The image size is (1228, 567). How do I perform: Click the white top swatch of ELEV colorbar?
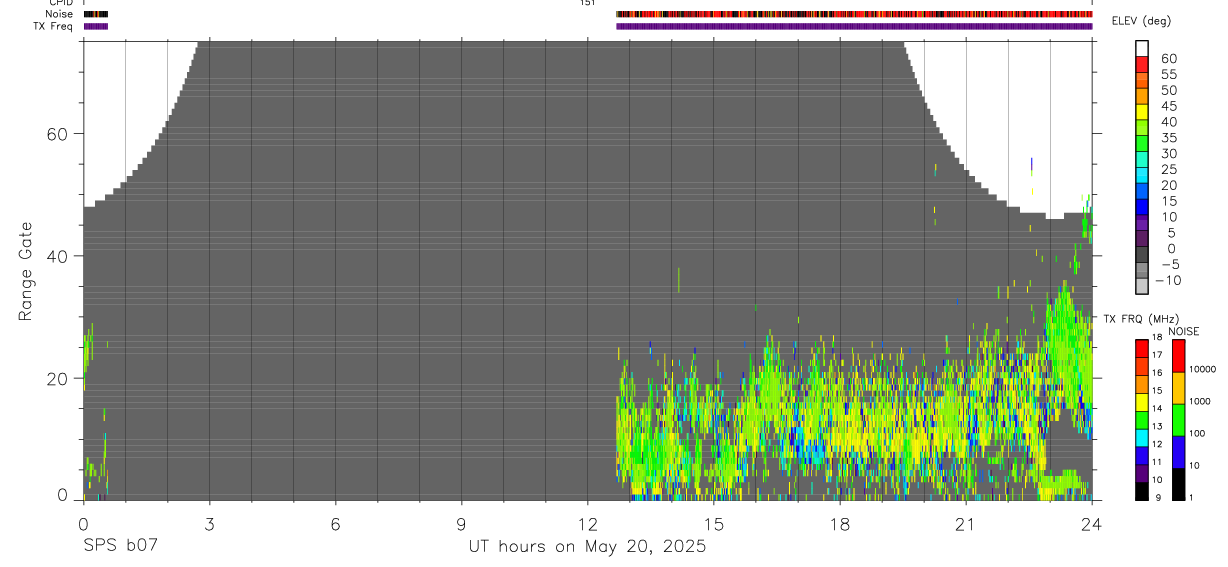[1142, 48]
